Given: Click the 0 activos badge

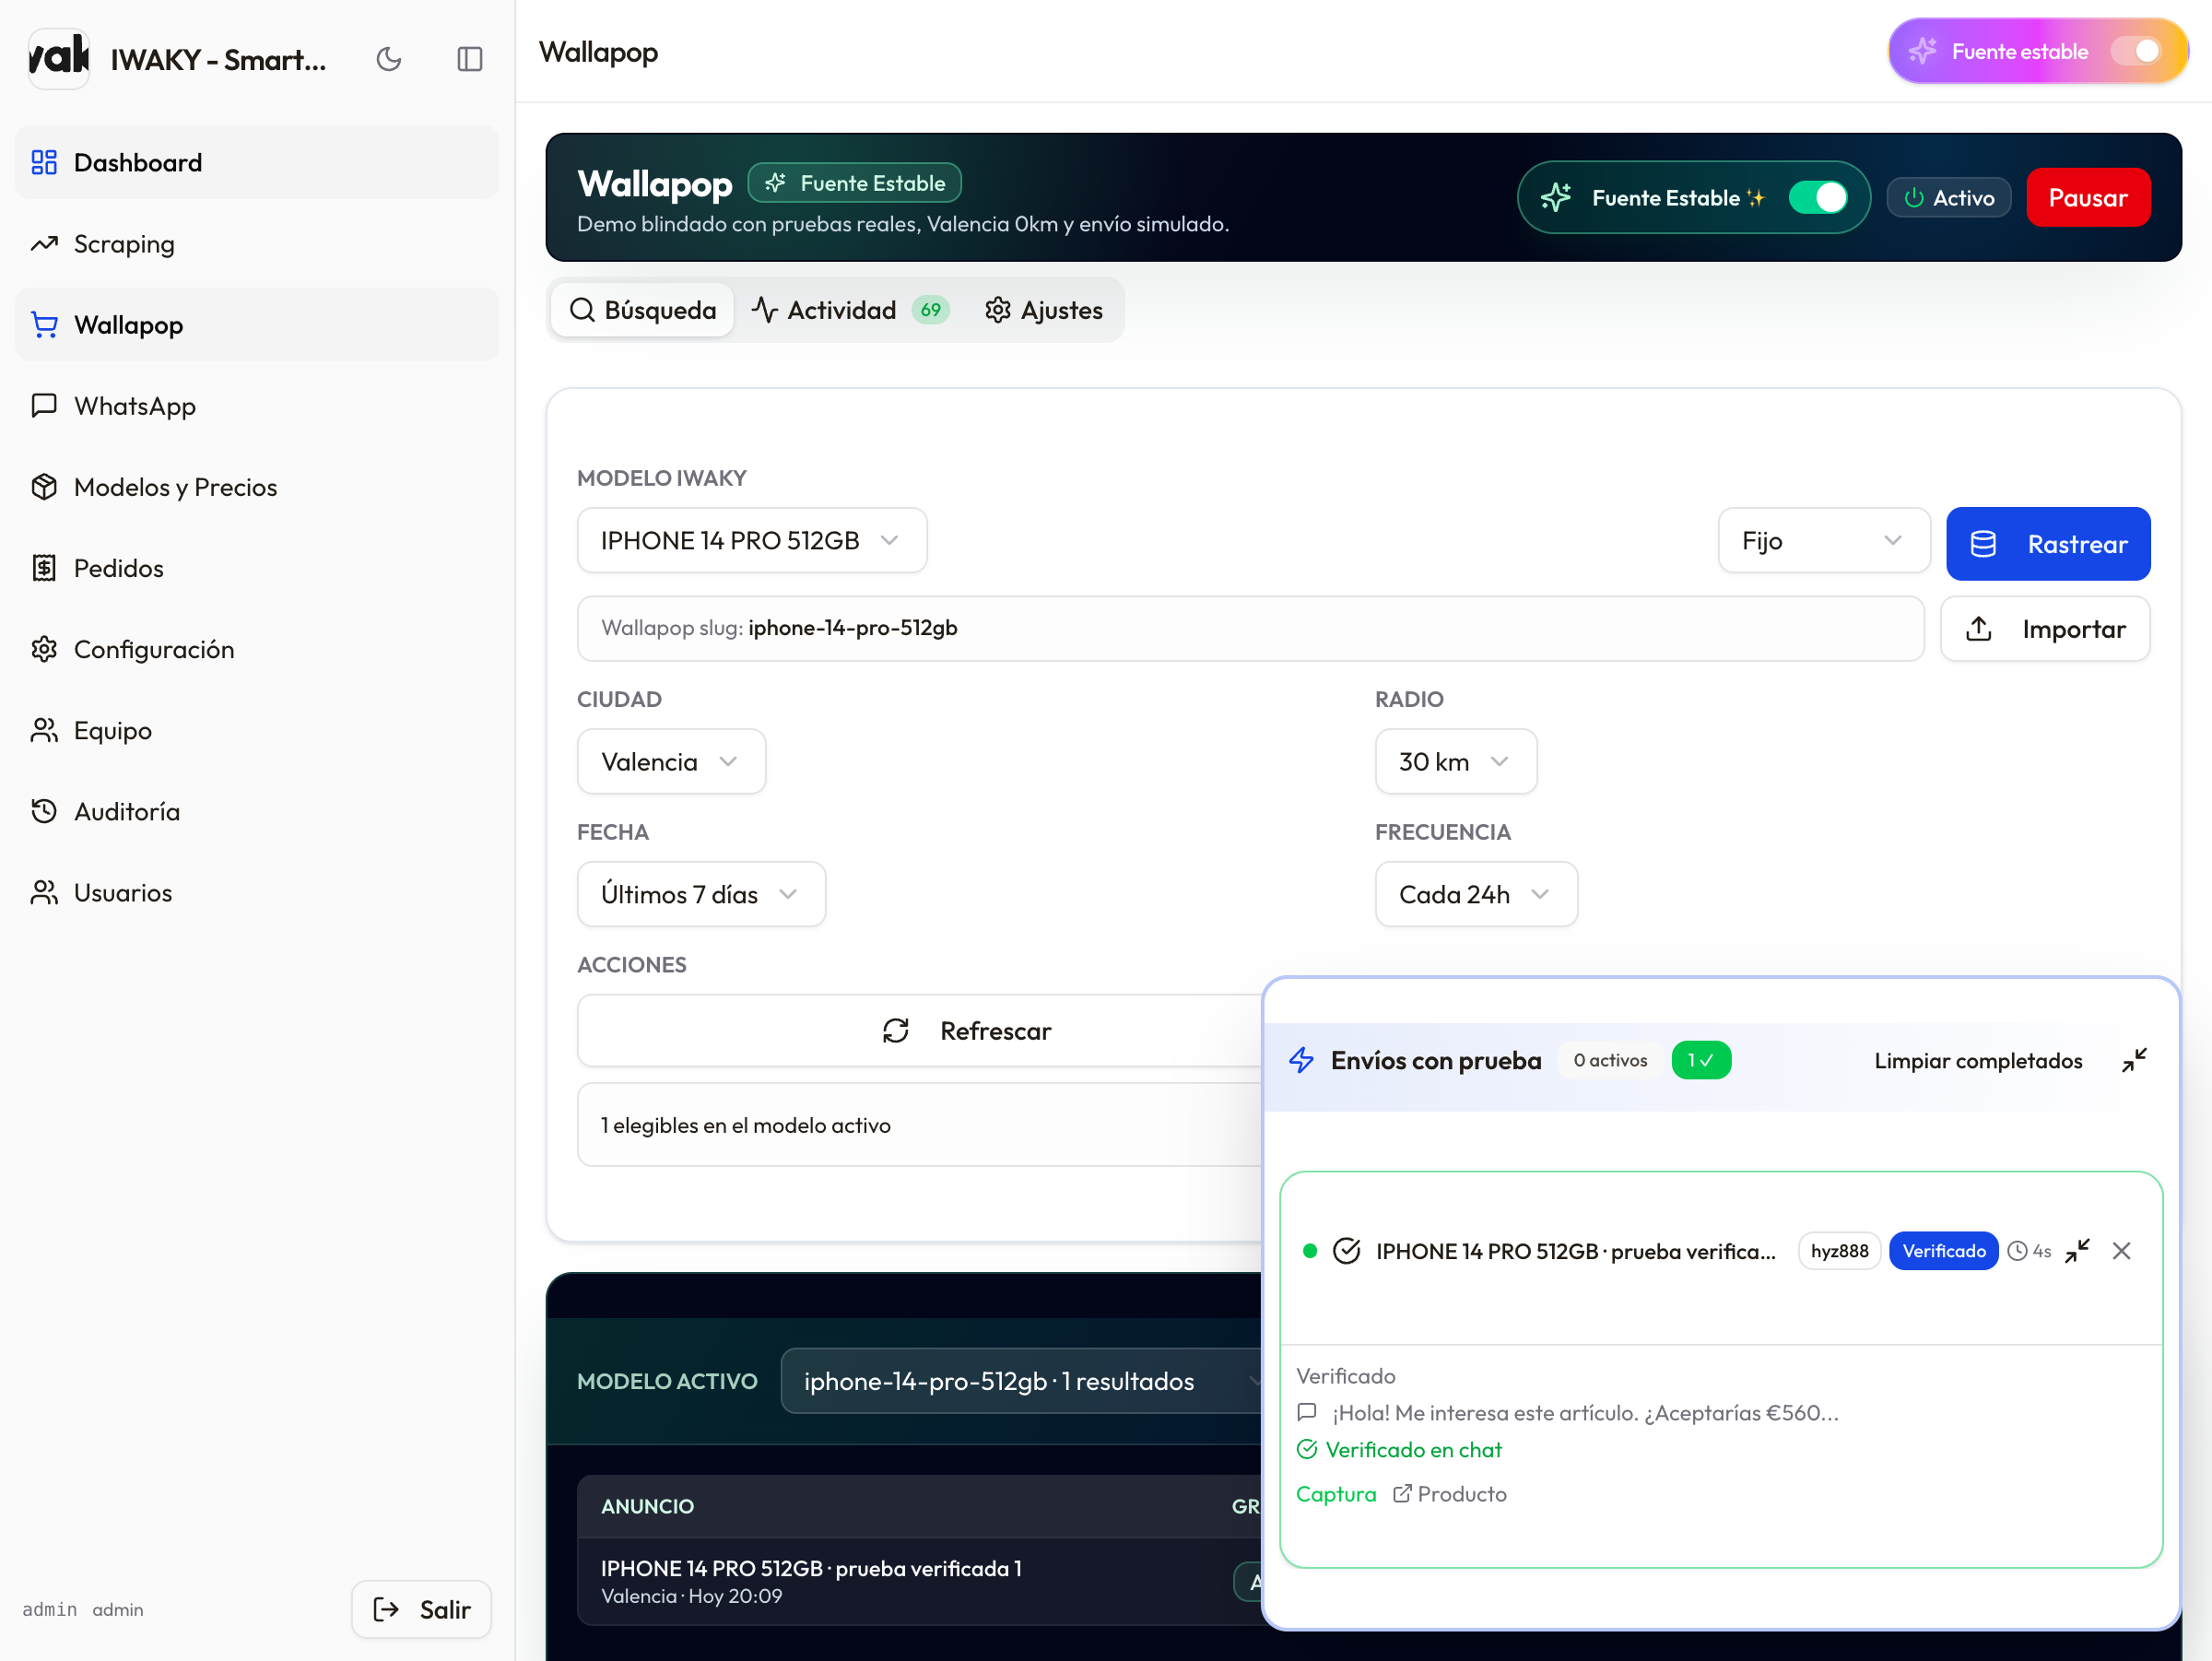Looking at the screenshot, I should click(x=1610, y=1060).
